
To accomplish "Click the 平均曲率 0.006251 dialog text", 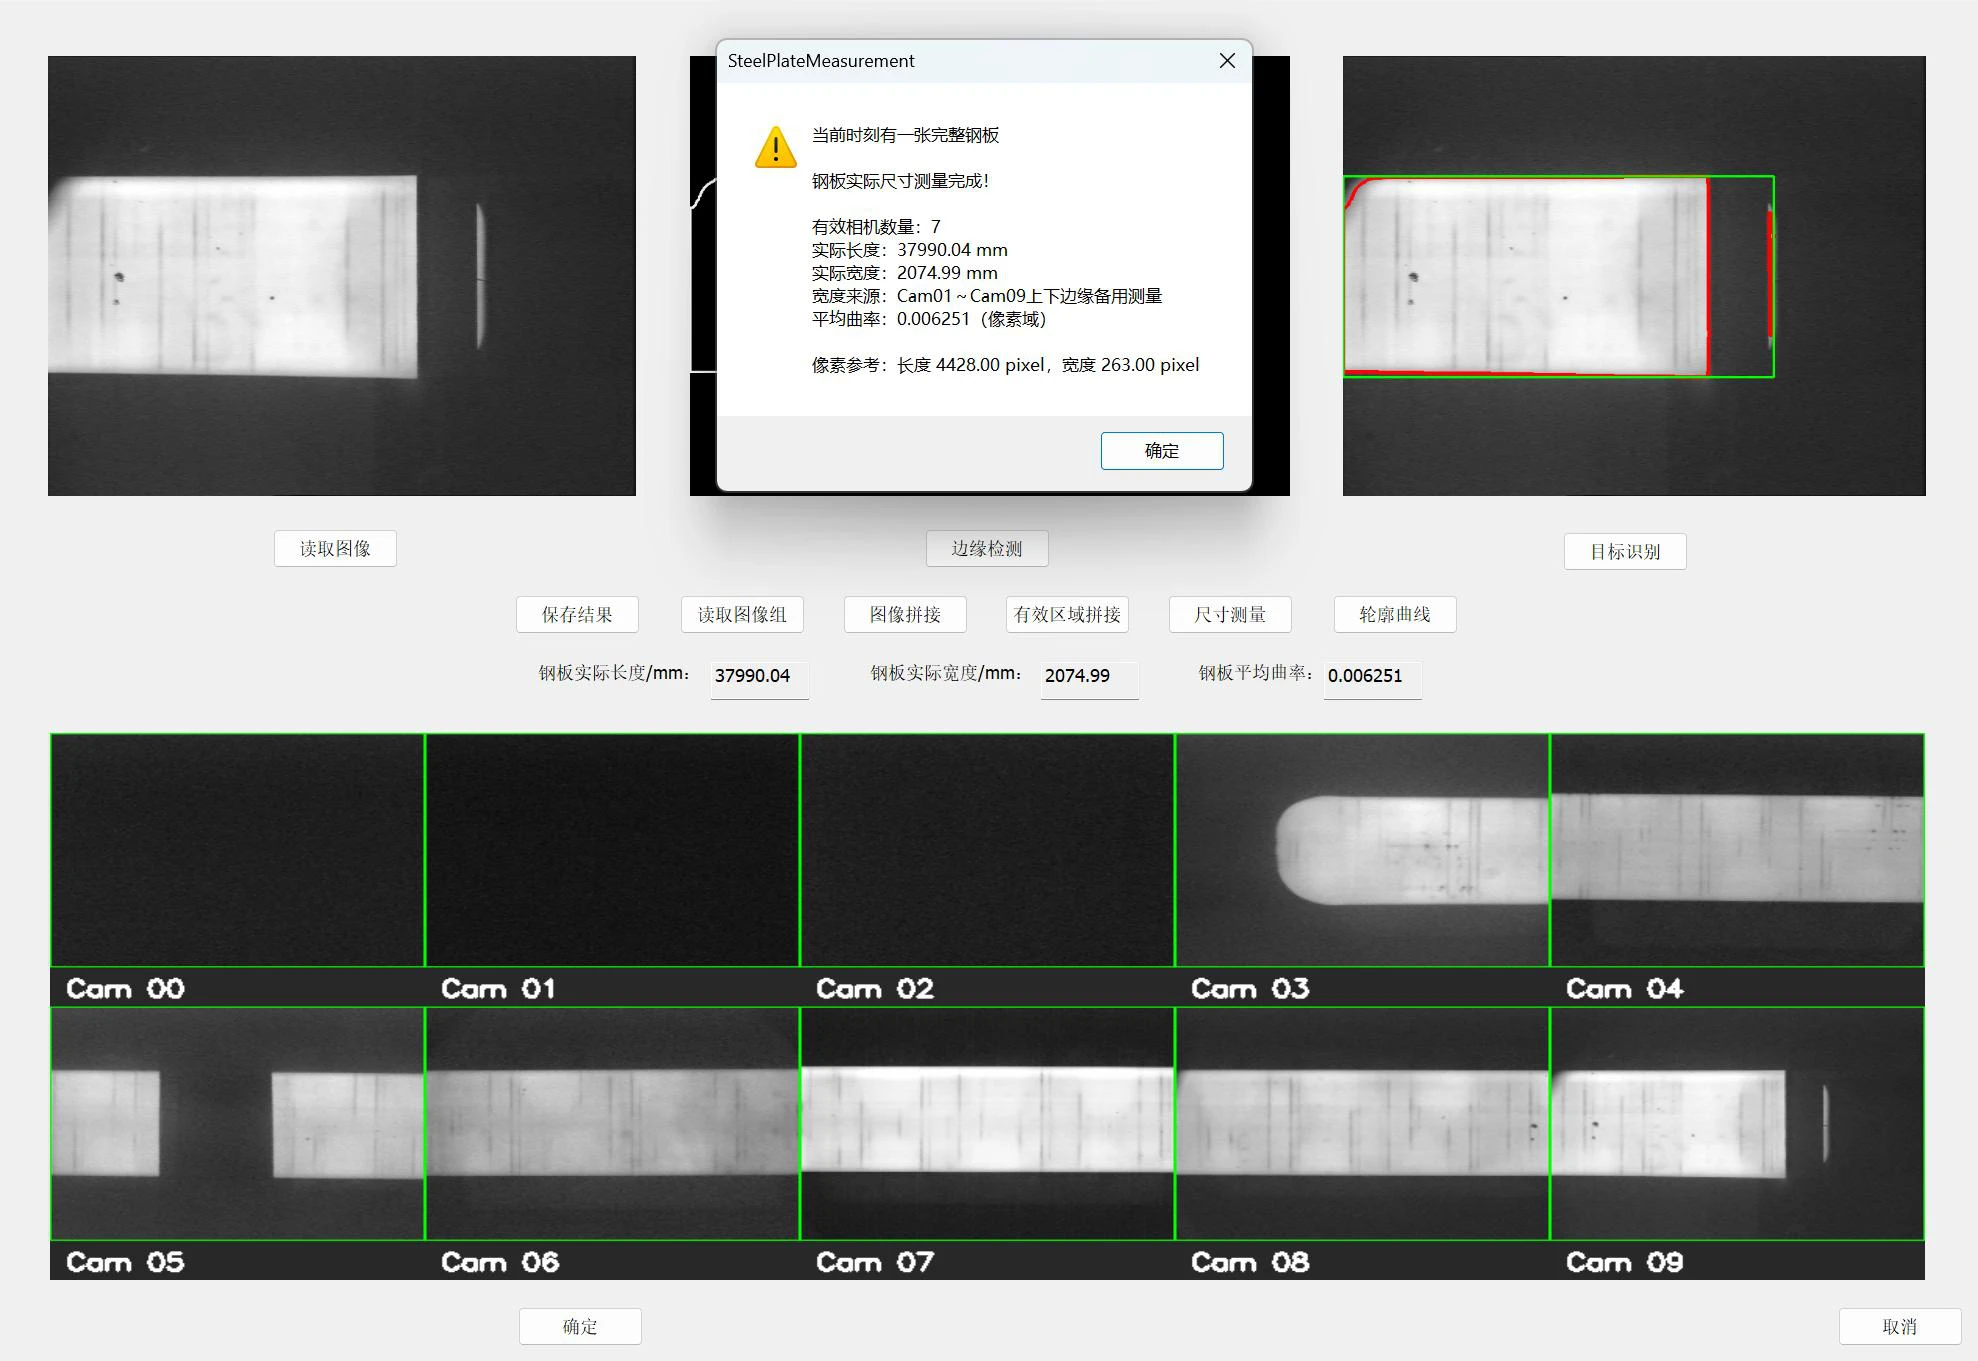I will pyautogui.click(x=929, y=319).
